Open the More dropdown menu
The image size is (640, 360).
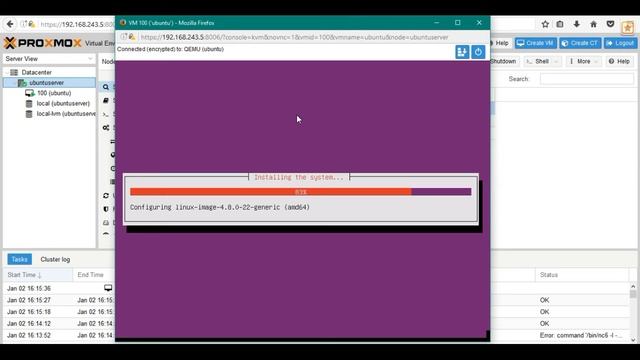coord(583,61)
